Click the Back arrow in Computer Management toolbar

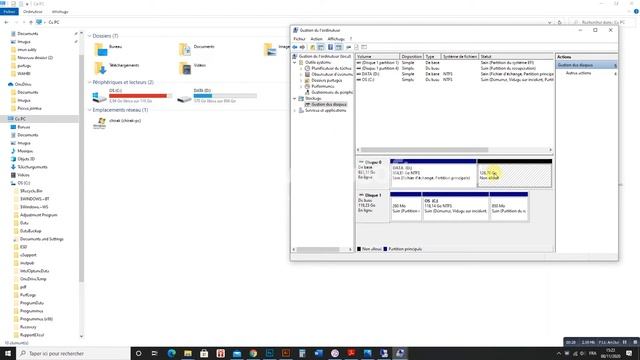[295, 47]
